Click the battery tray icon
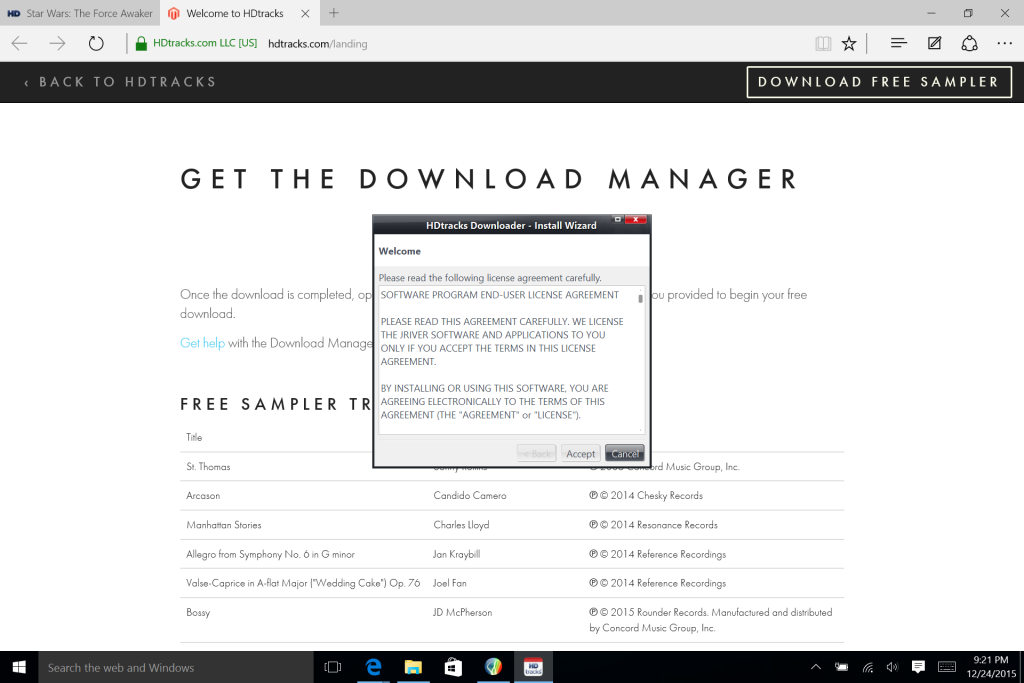This screenshot has height=683, width=1024. point(842,667)
